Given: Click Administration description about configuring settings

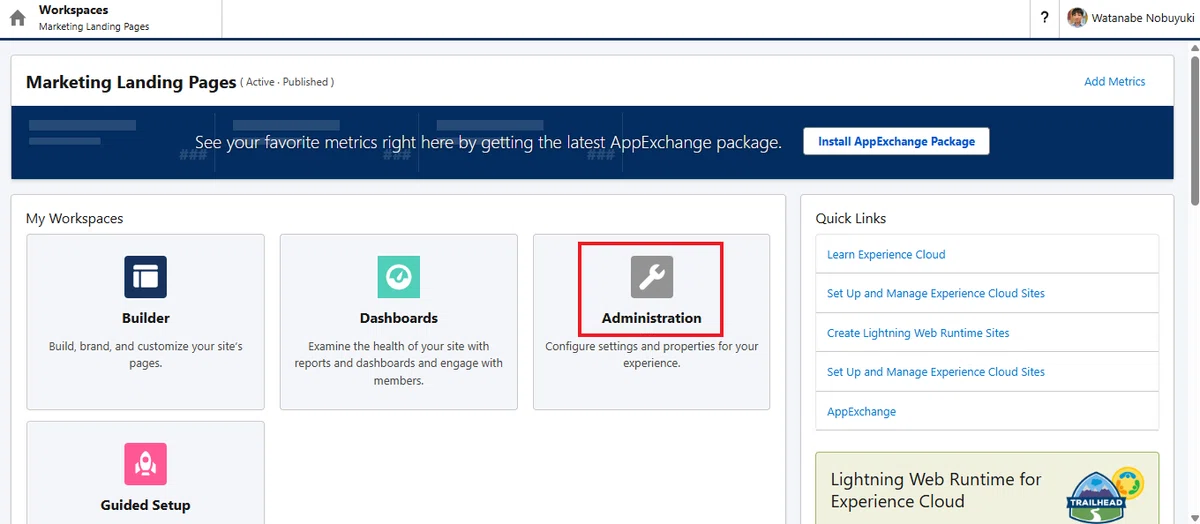Looking at the screenshot, I should [652, 355].
